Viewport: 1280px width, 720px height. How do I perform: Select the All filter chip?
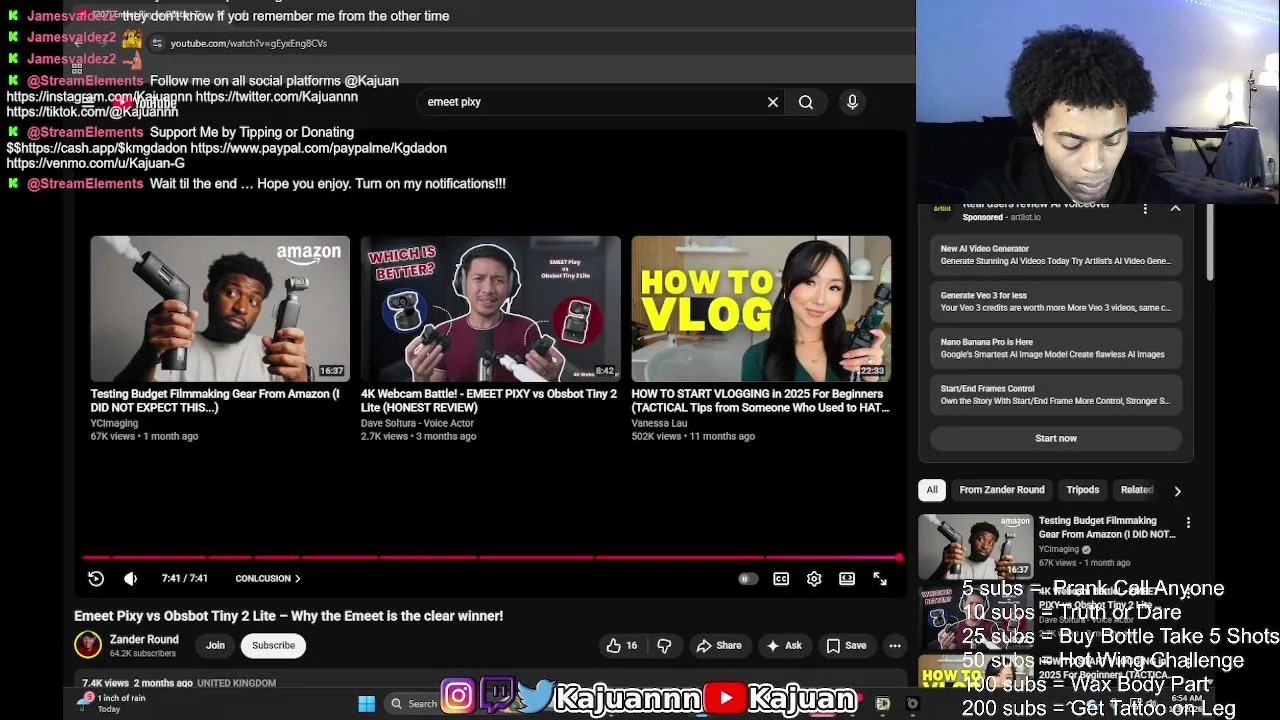point(932,490)
